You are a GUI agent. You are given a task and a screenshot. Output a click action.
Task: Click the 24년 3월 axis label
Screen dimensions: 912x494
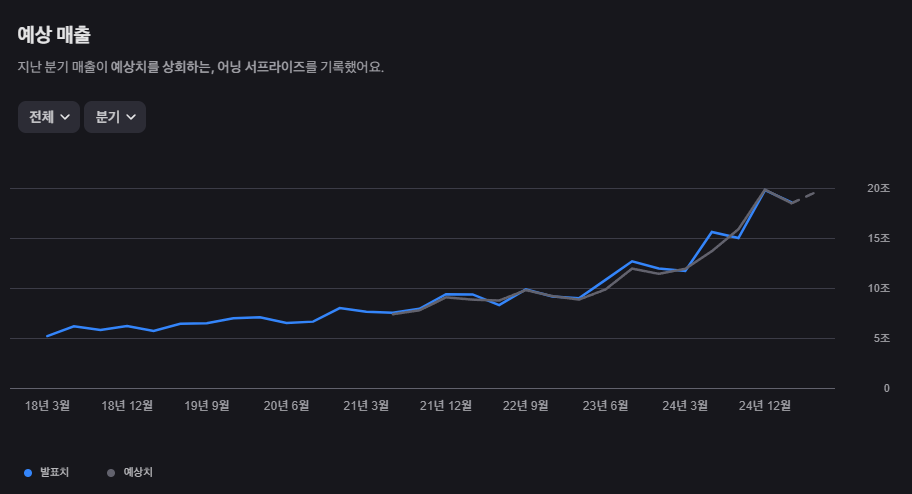pos(685,406)
